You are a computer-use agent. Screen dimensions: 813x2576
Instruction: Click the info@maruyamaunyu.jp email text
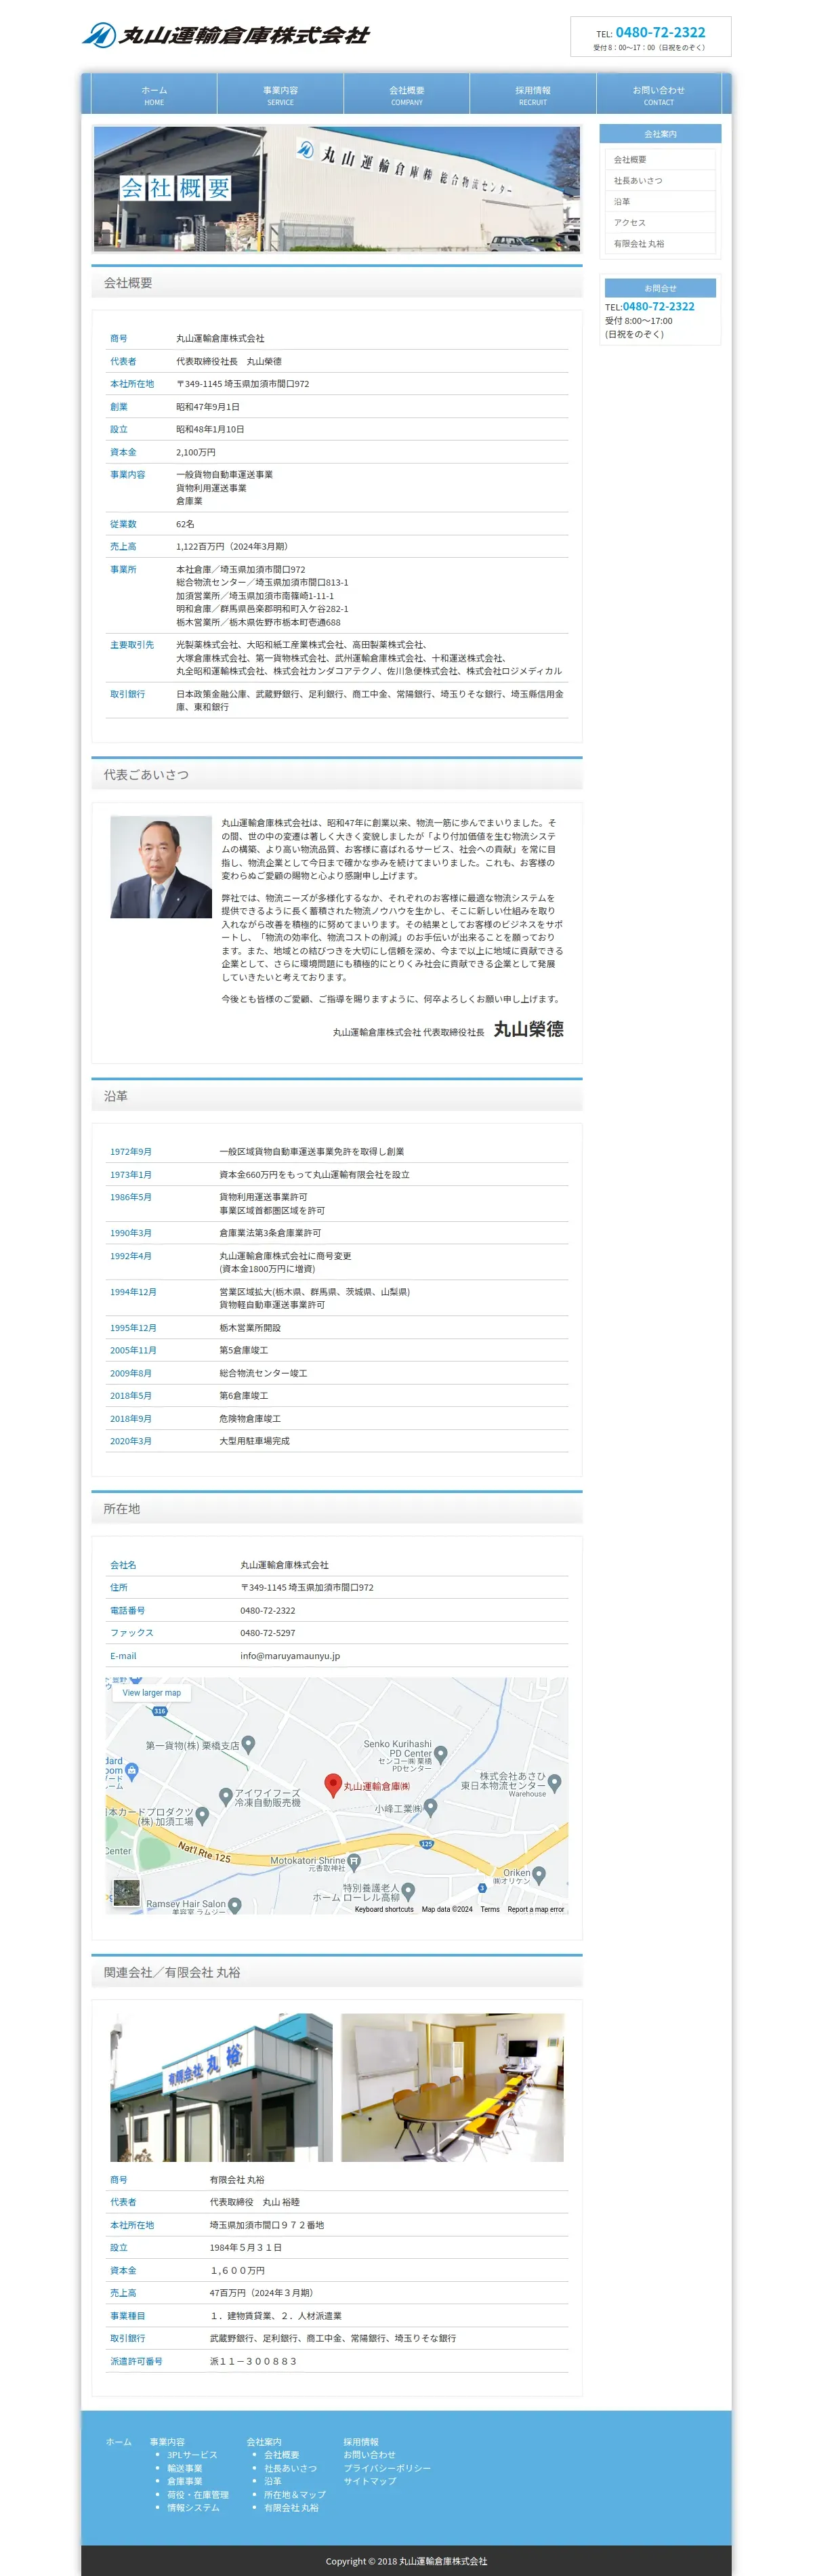click(290, 1656)
